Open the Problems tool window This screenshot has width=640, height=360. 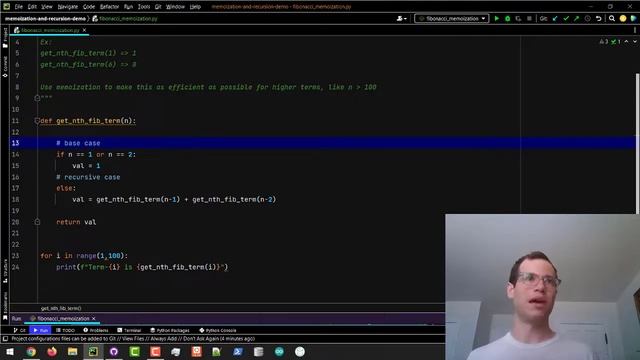96,330
